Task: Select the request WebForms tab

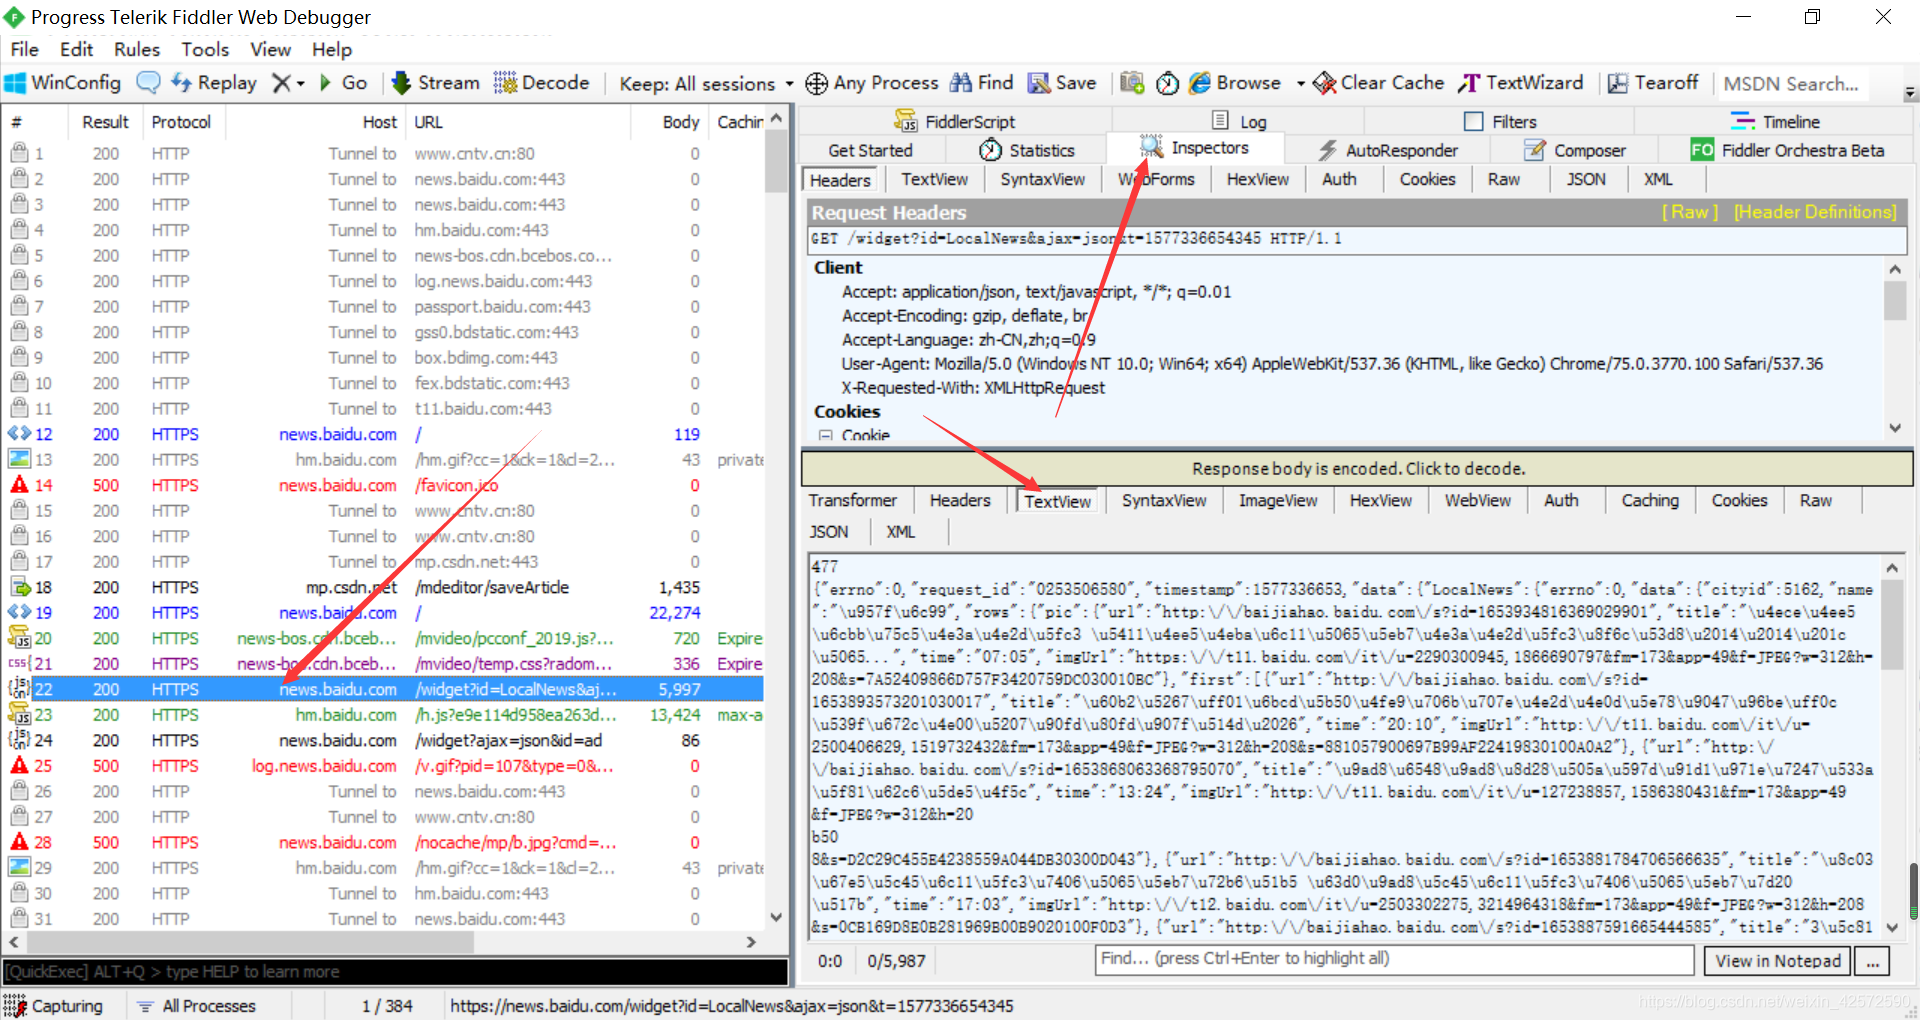Action: 1156,179
